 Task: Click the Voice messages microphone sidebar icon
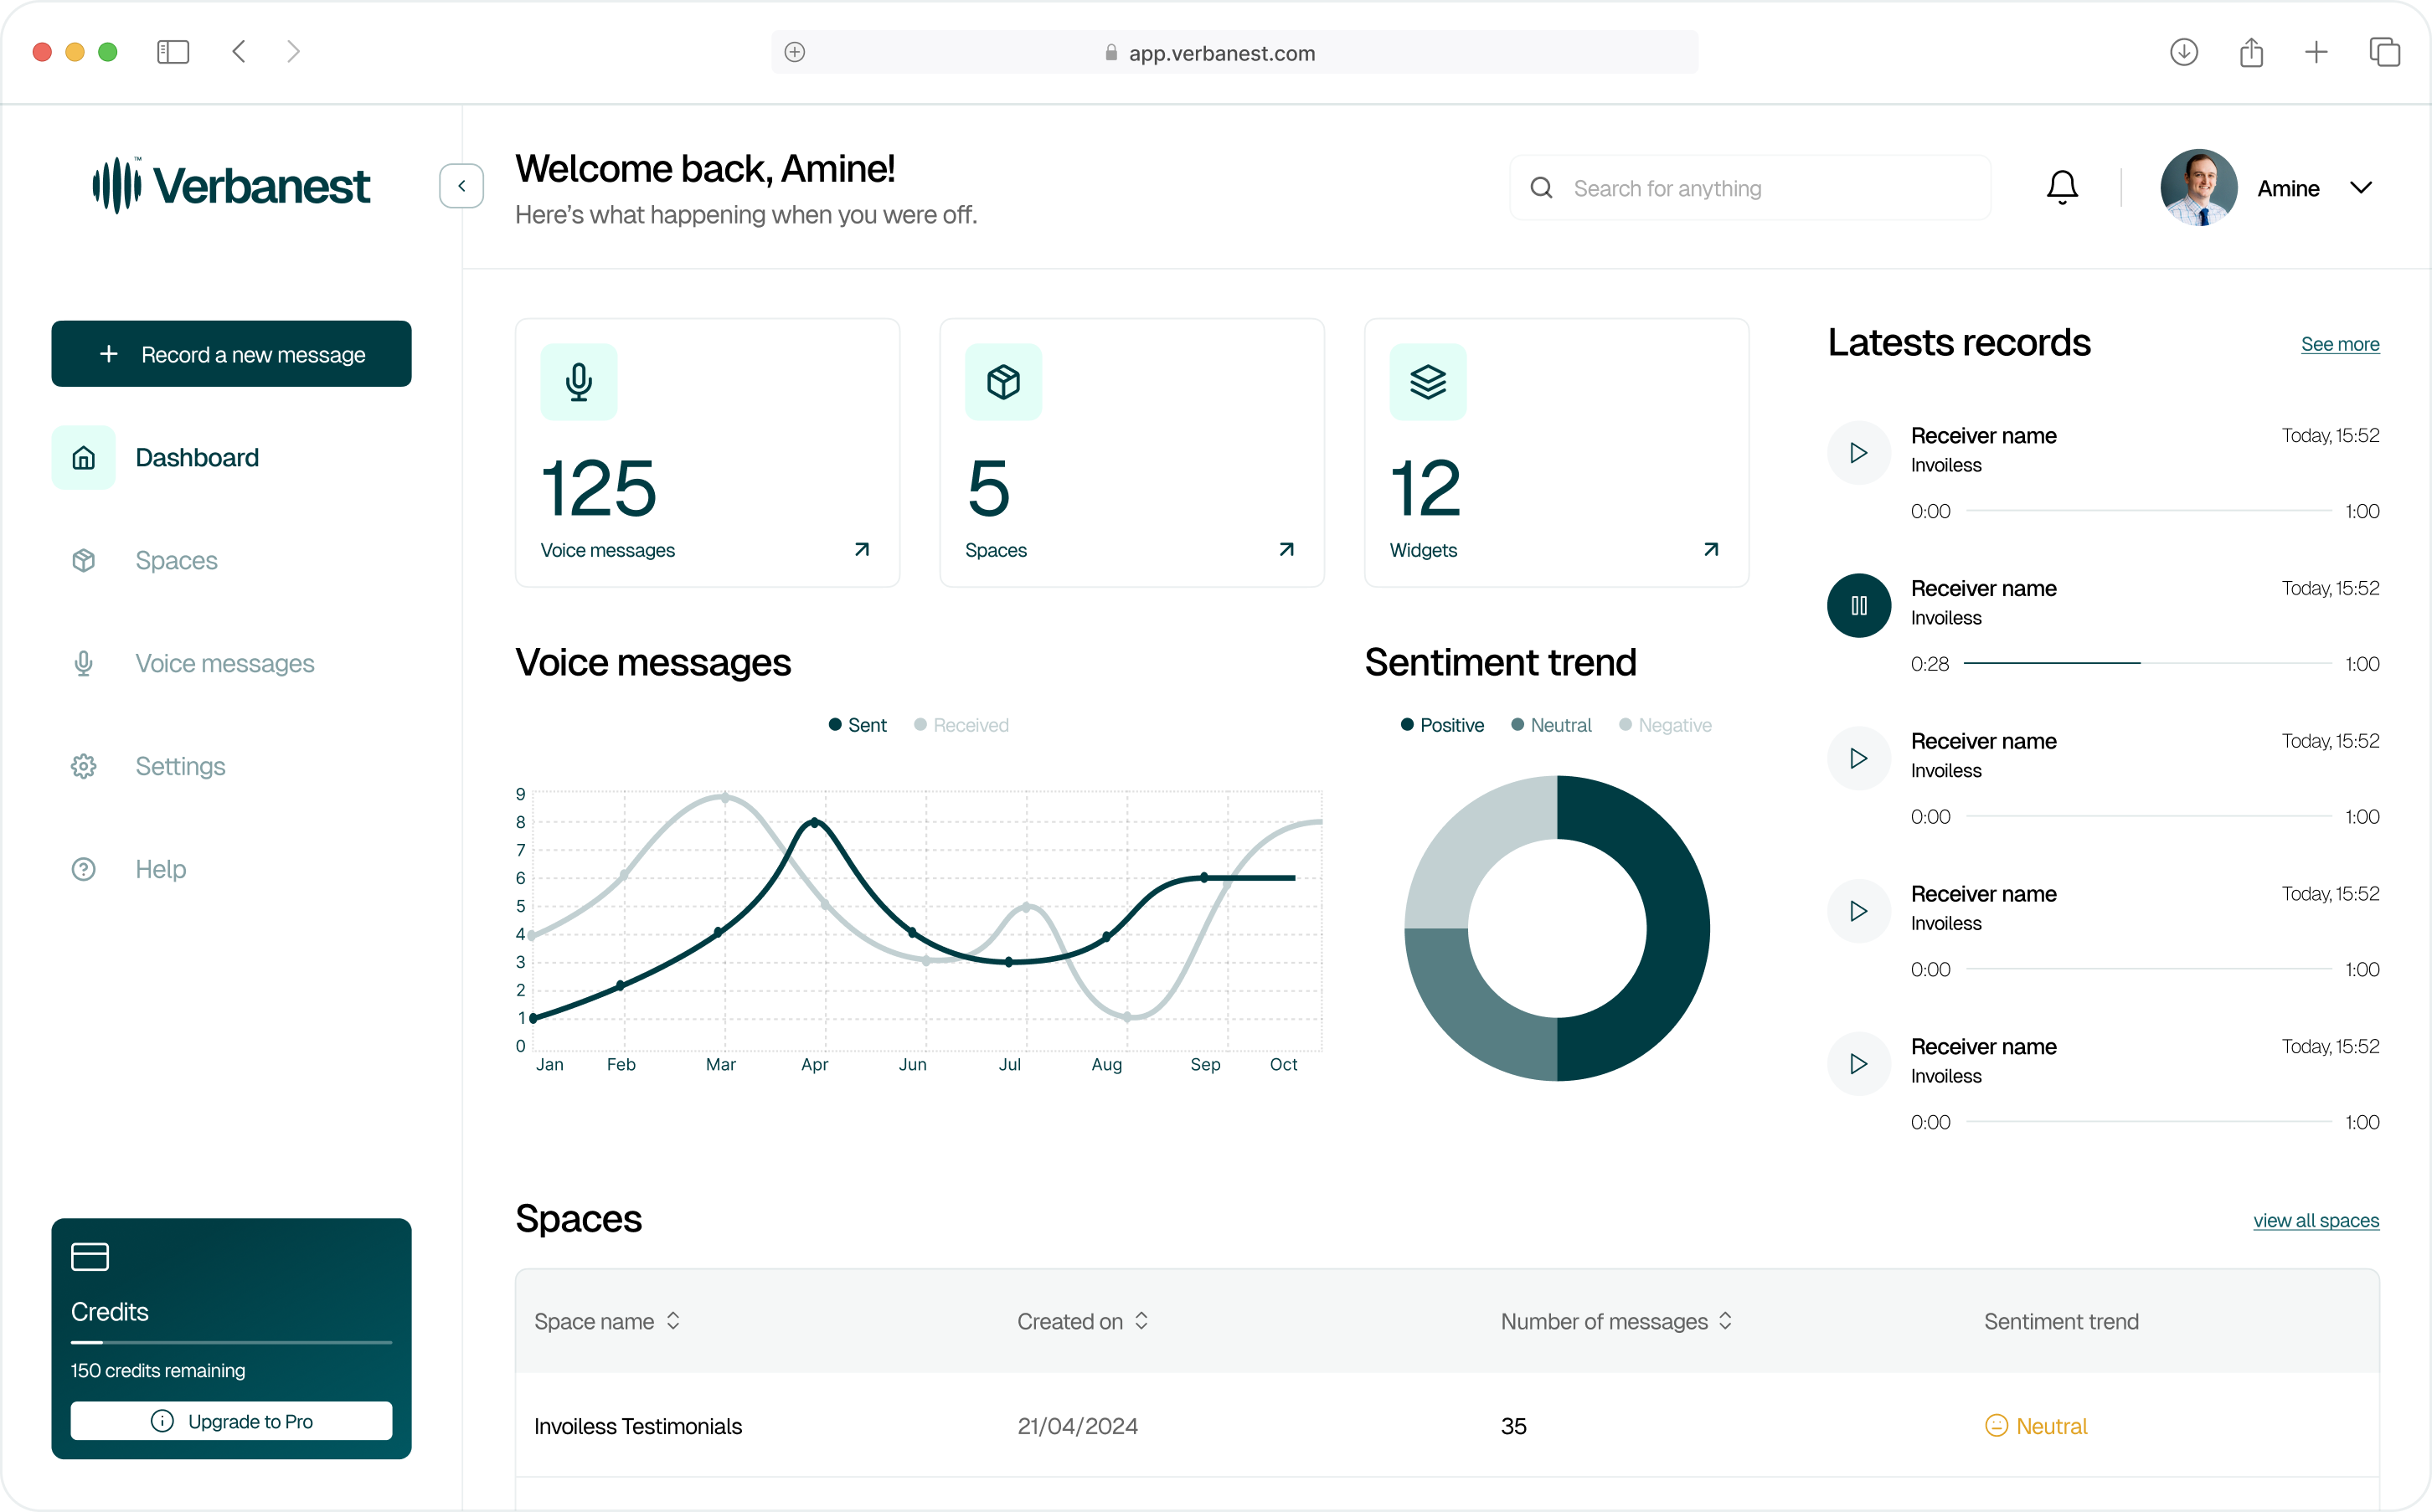coord(82,662)
